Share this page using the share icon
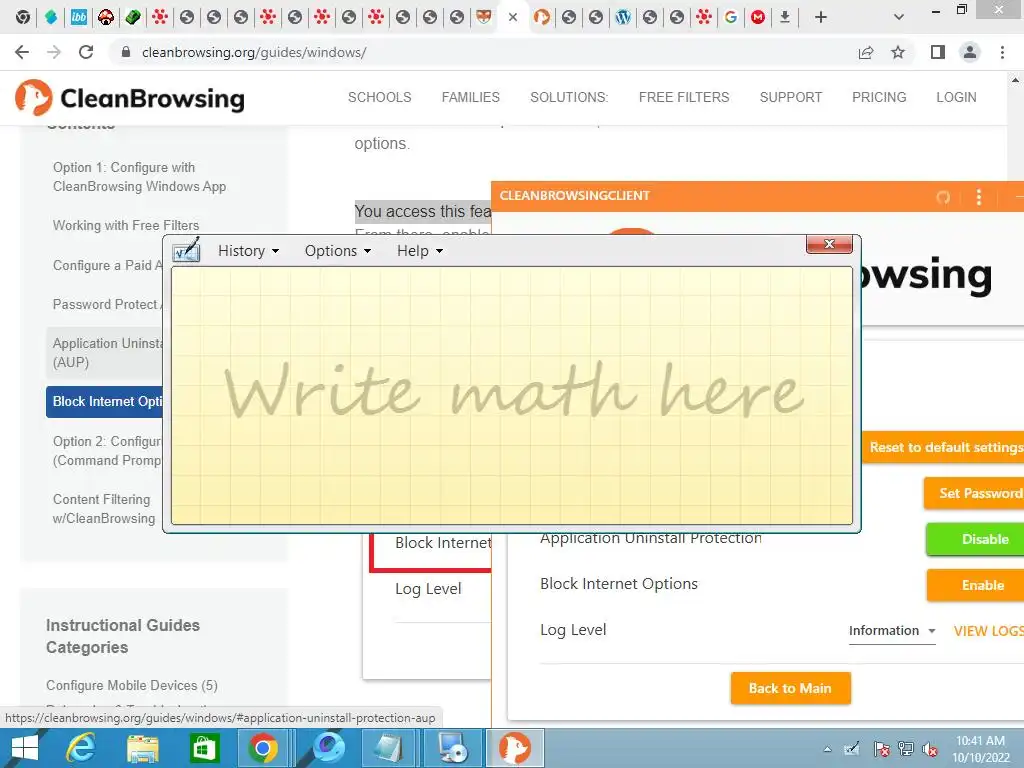The width and height of the screenshot is (1024, 768). pyautogui.click(x=866, y=52)
